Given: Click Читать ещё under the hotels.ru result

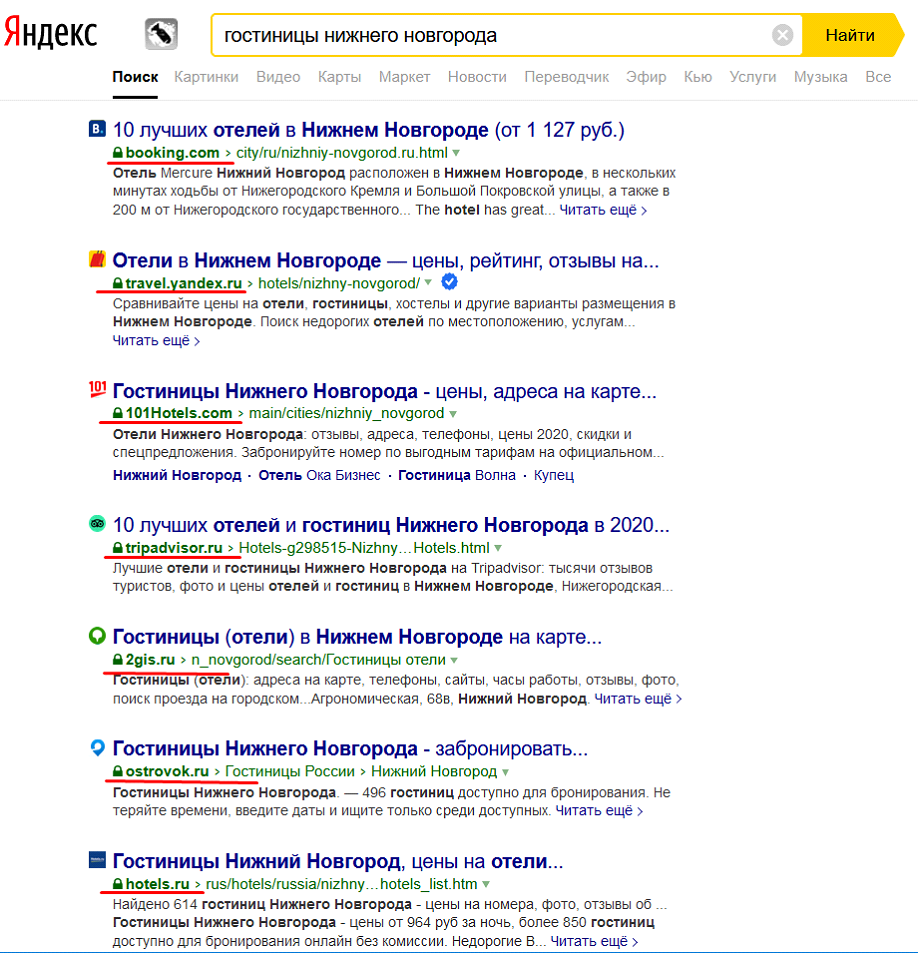Looking at the screenshot, I should [x=594, y=942].
